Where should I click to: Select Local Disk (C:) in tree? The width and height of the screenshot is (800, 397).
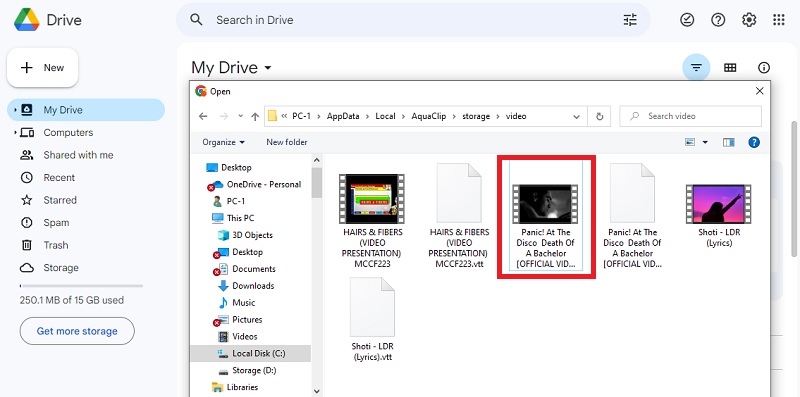tap(251, 353)
